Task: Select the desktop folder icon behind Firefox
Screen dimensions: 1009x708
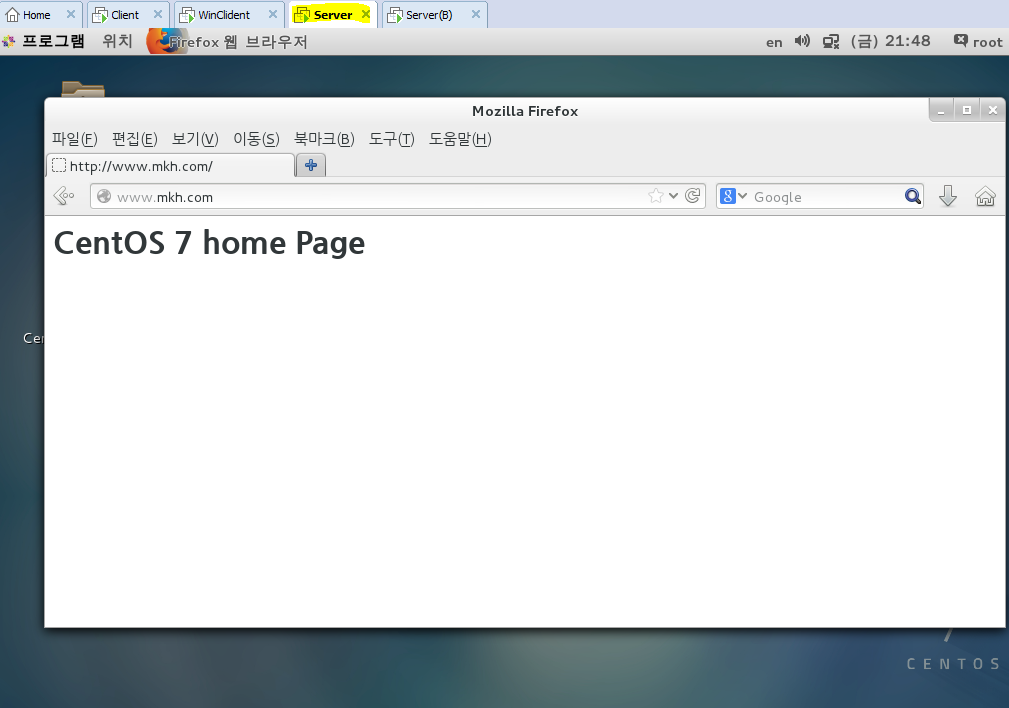Action: pos(83,89)
